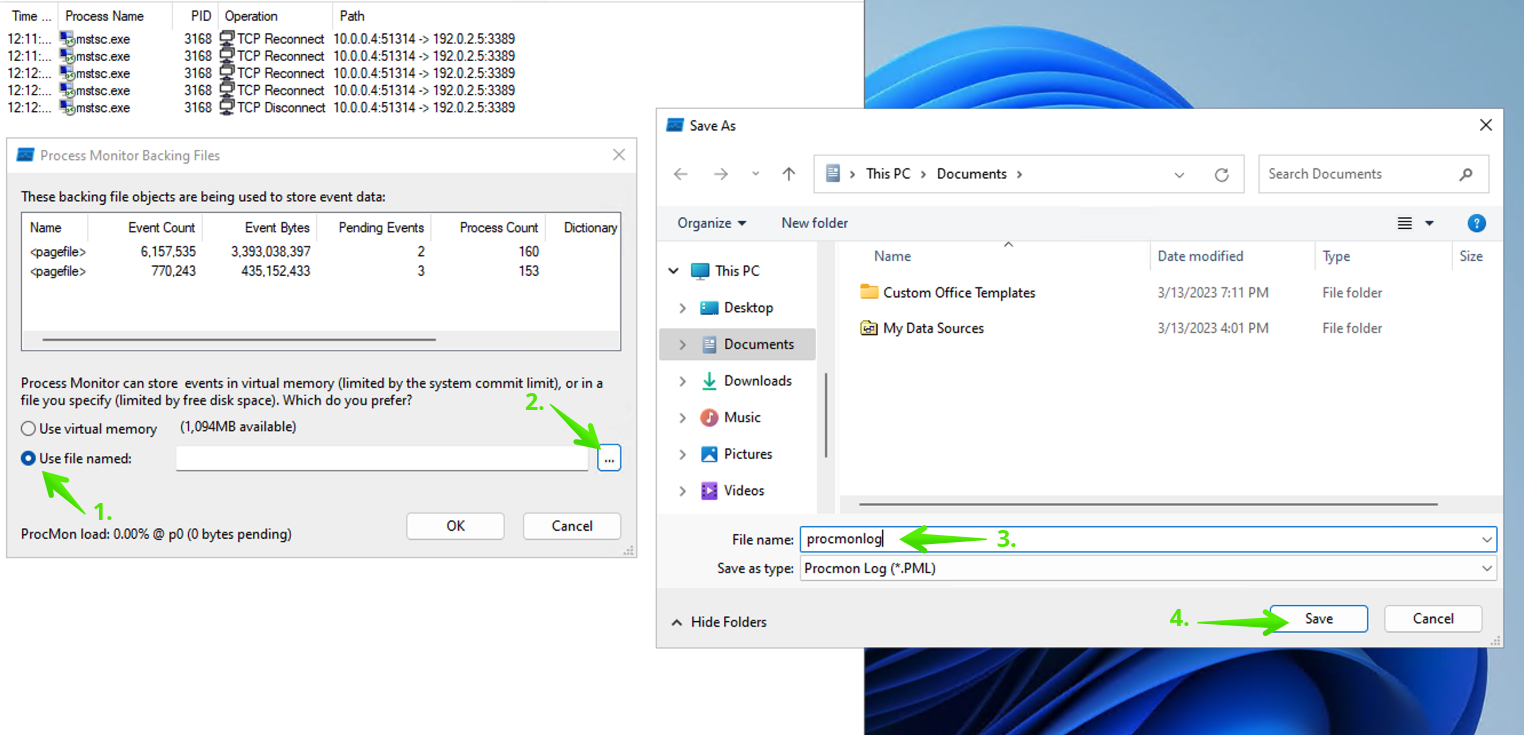
Task: Click the backing files list horizontal scrollbar
Action: coord(240,340)
